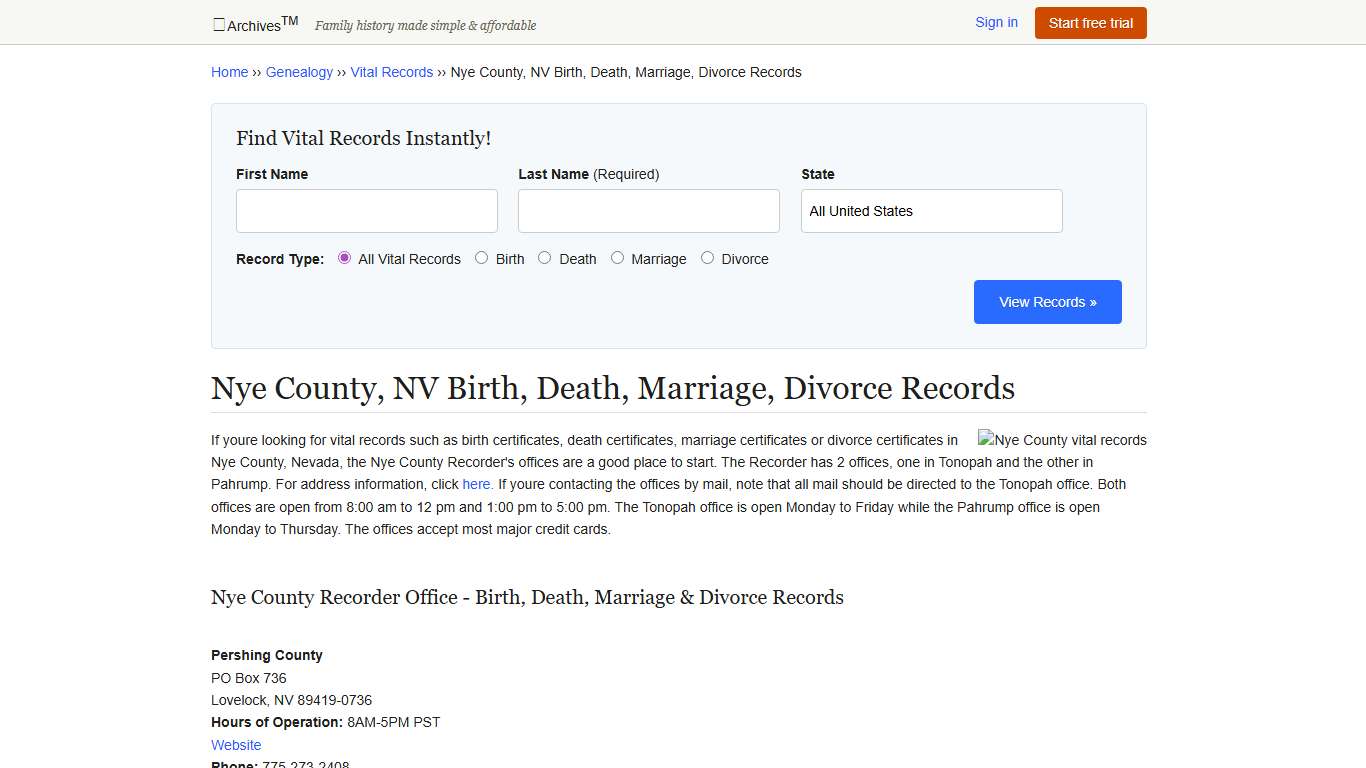
Task: Click the page heading for Nye County records
Action: (612, 388)
